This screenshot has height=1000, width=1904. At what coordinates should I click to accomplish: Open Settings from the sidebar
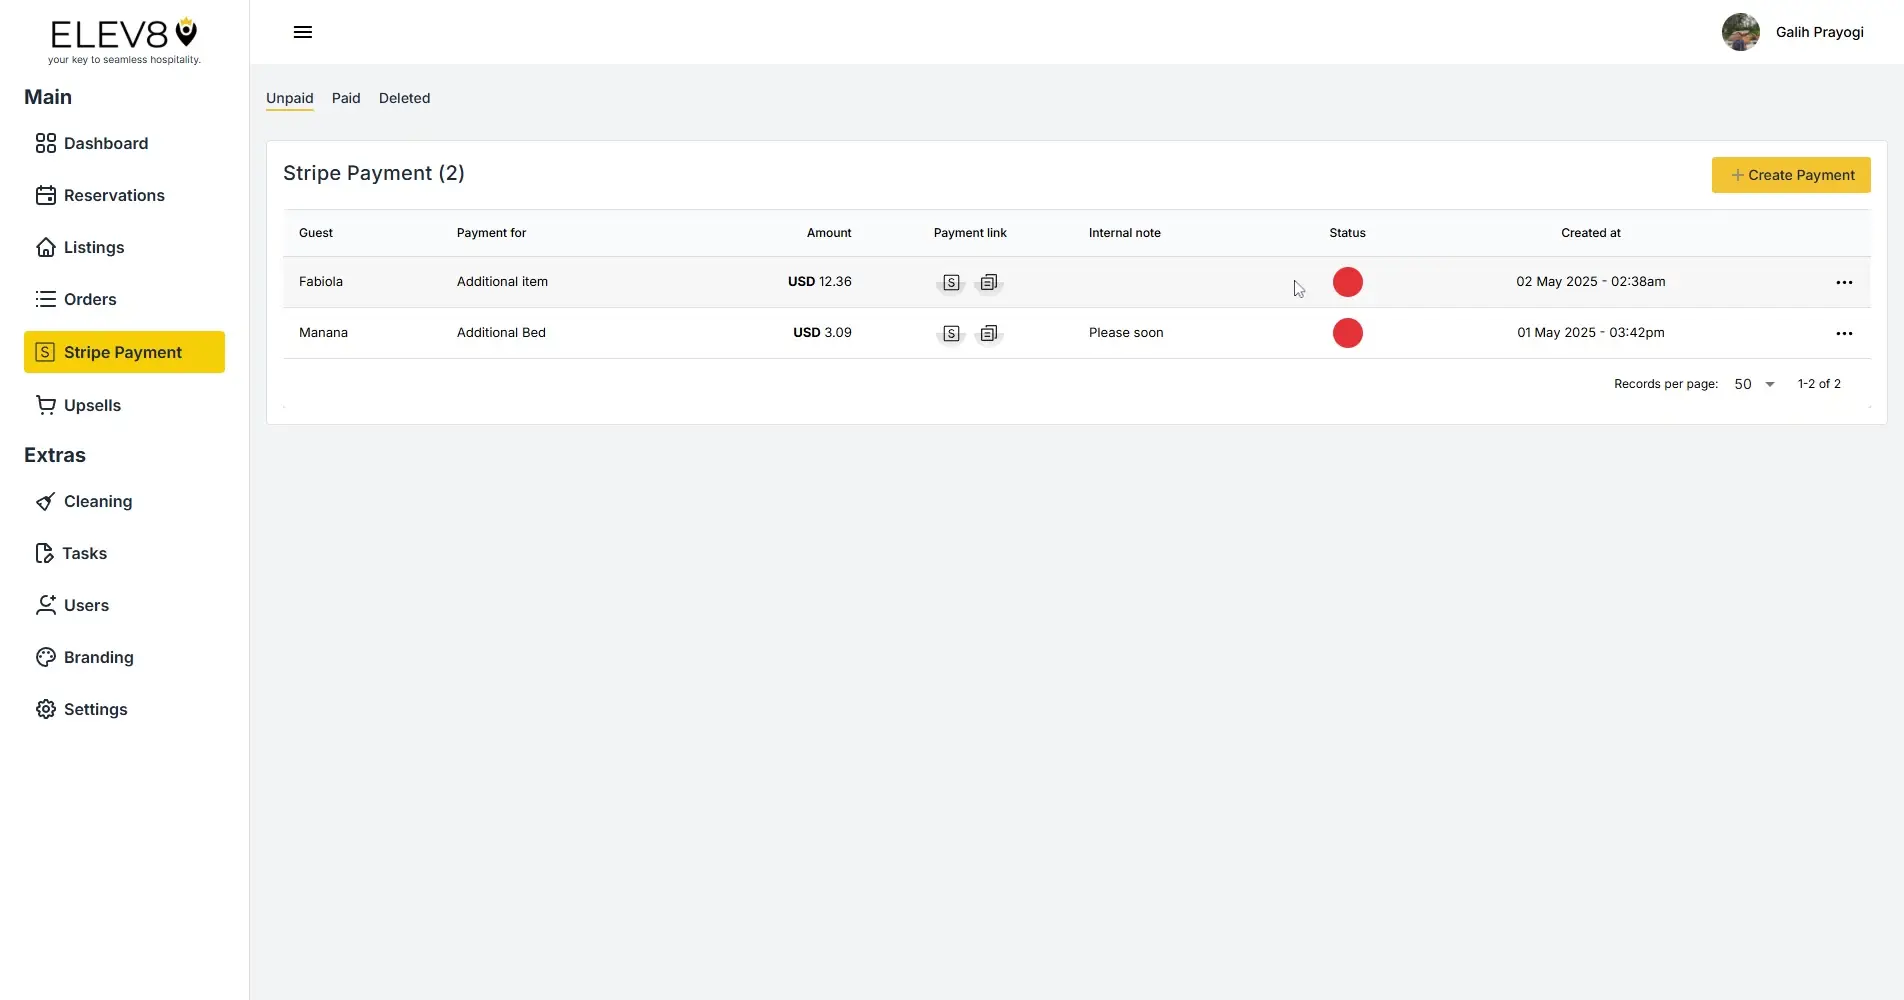[x=94, y=709]
